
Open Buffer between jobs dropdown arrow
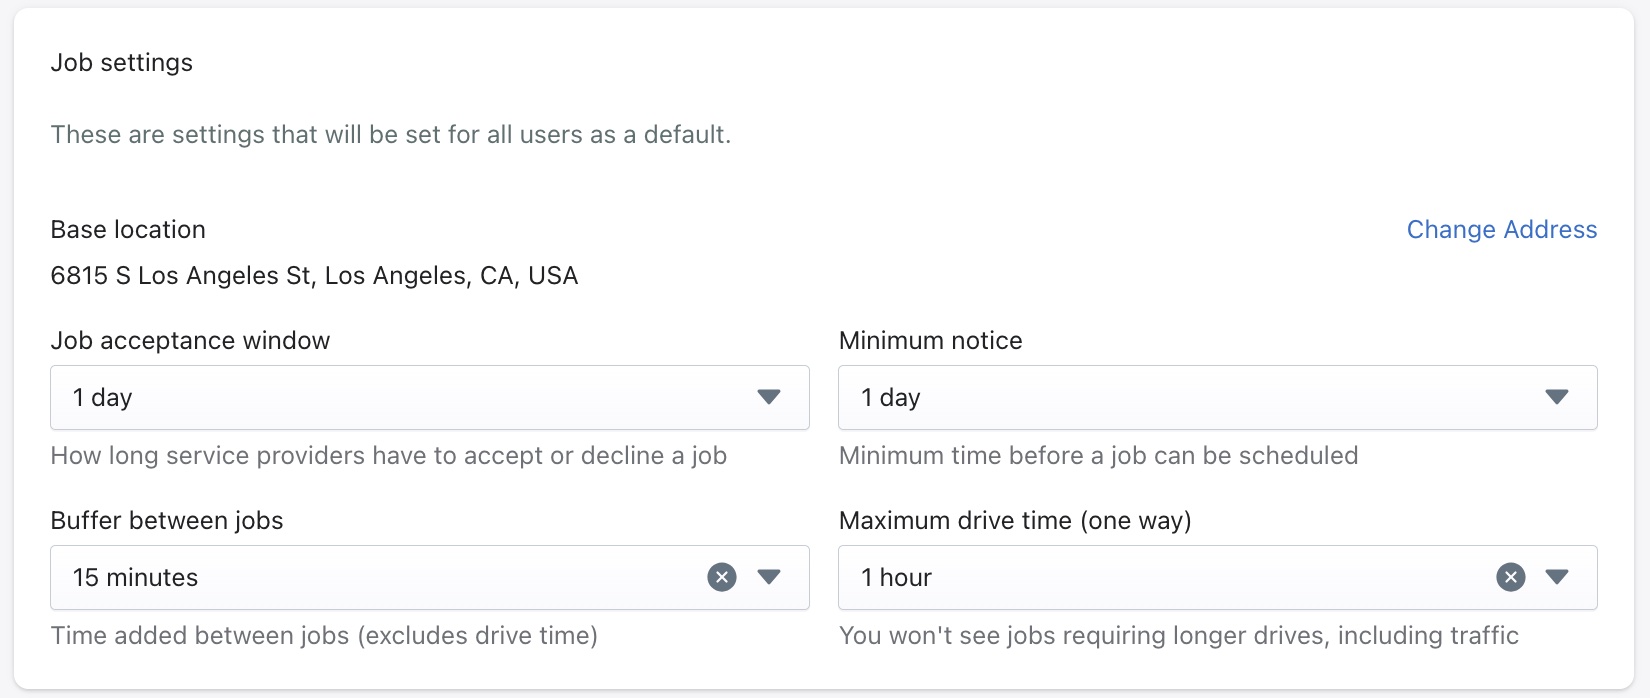click(769, 577)
